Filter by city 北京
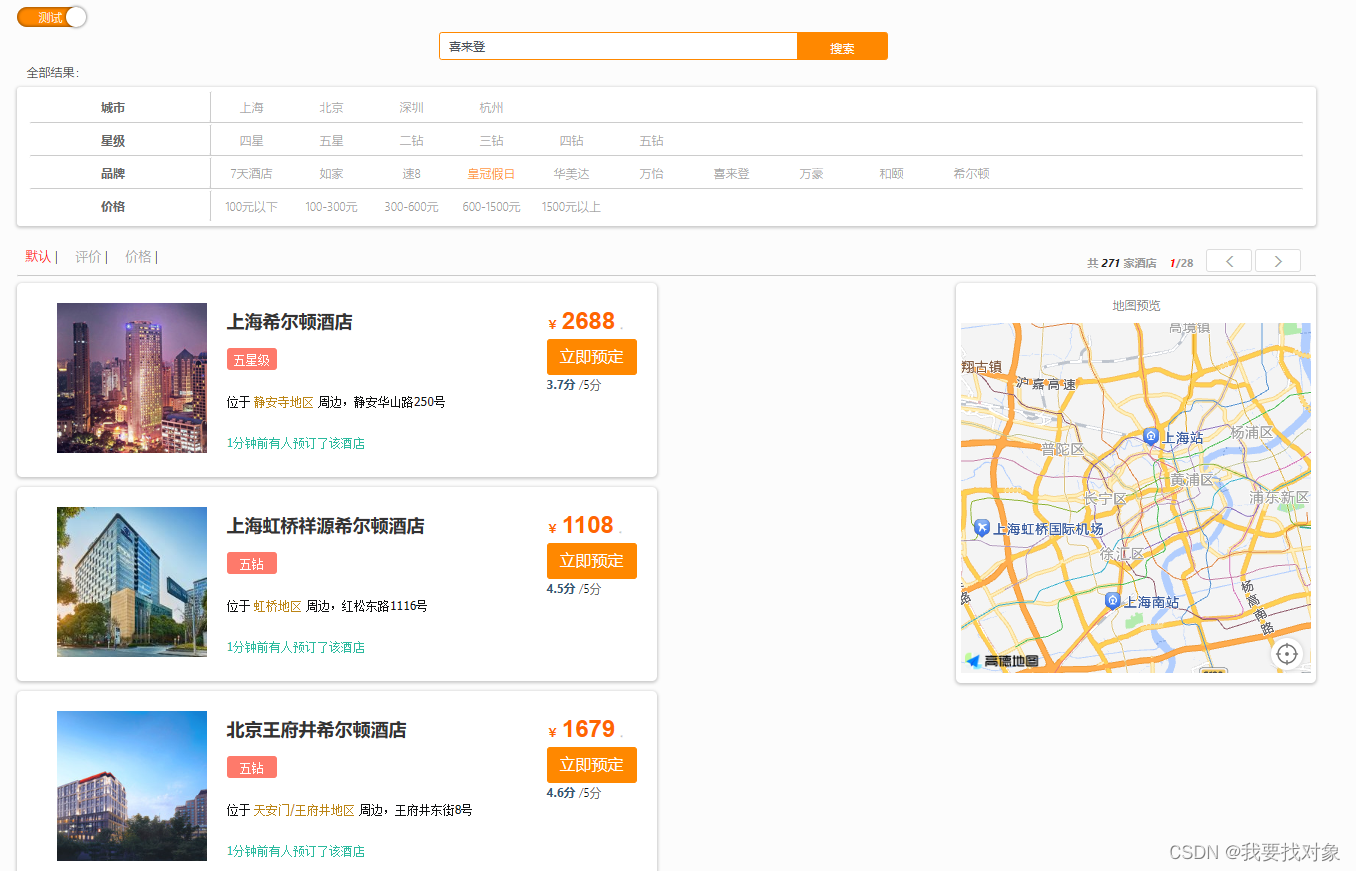 [331, 108]
